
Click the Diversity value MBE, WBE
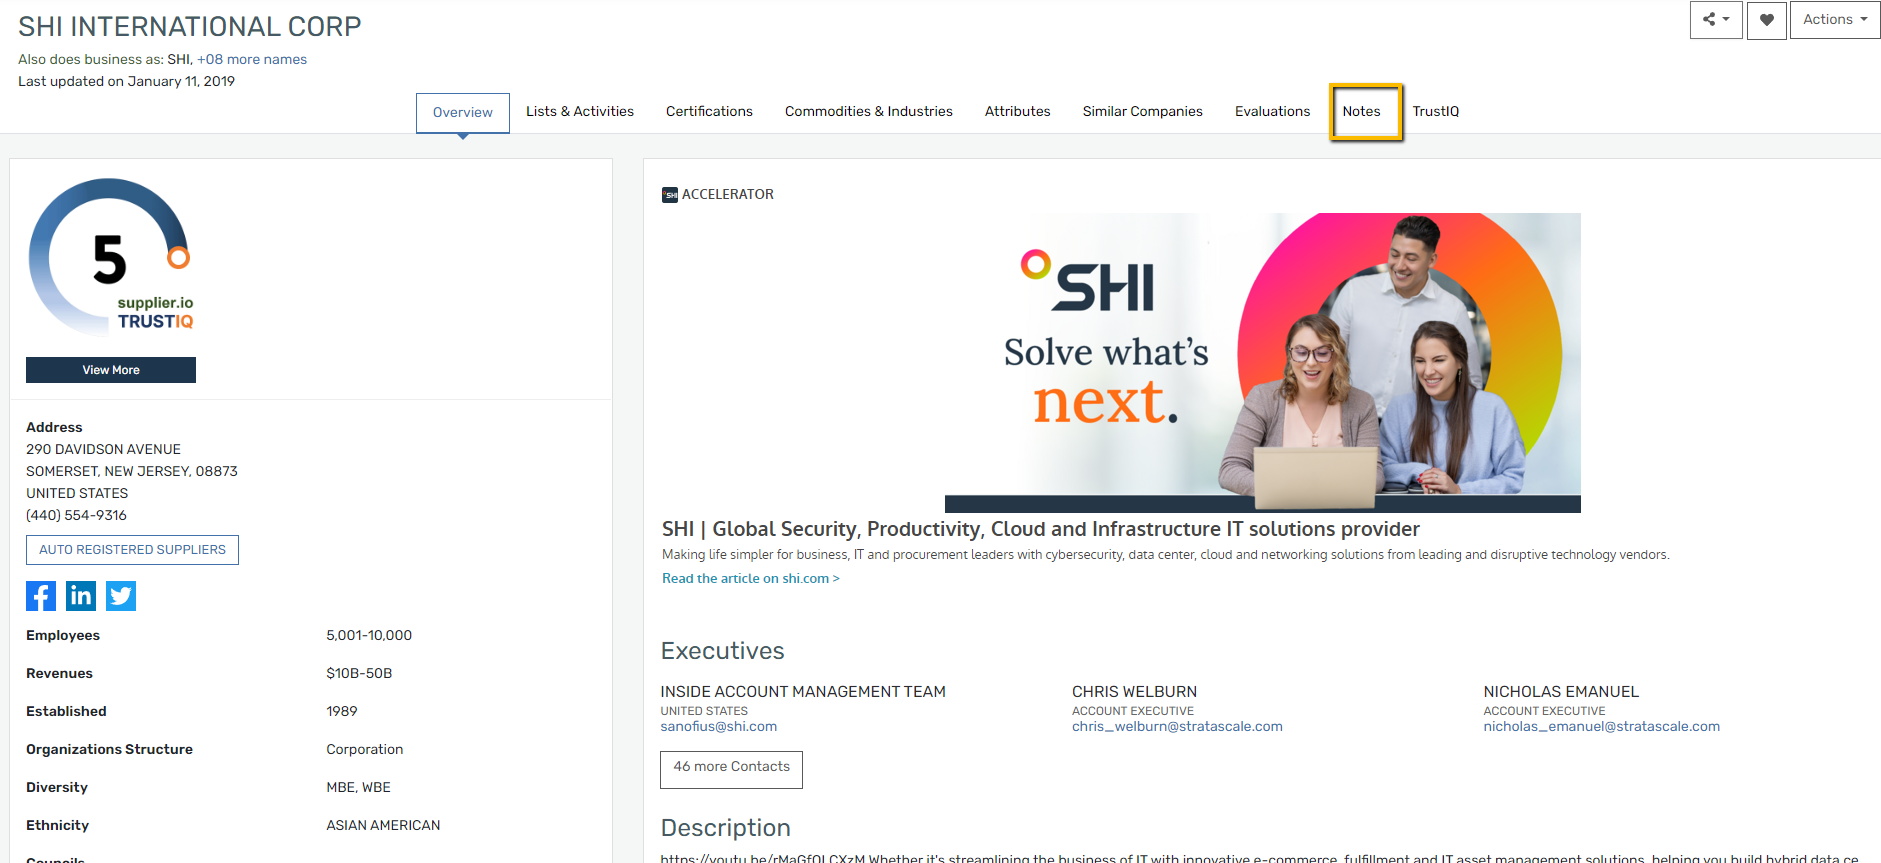[x=358, y=788]
